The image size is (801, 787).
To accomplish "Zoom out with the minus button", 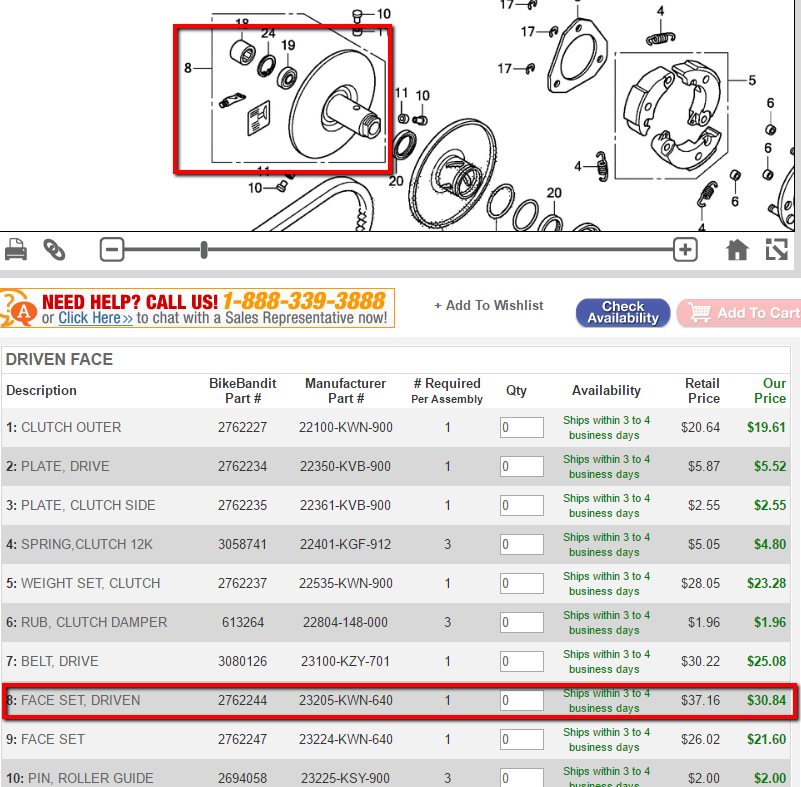I will 112,250.
